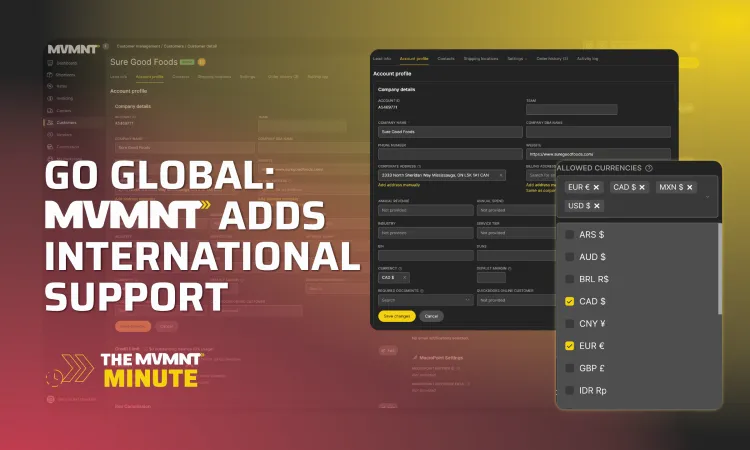Click the Default margin info icon
Screen dimensions: 750x450
(x=509, y=268)
